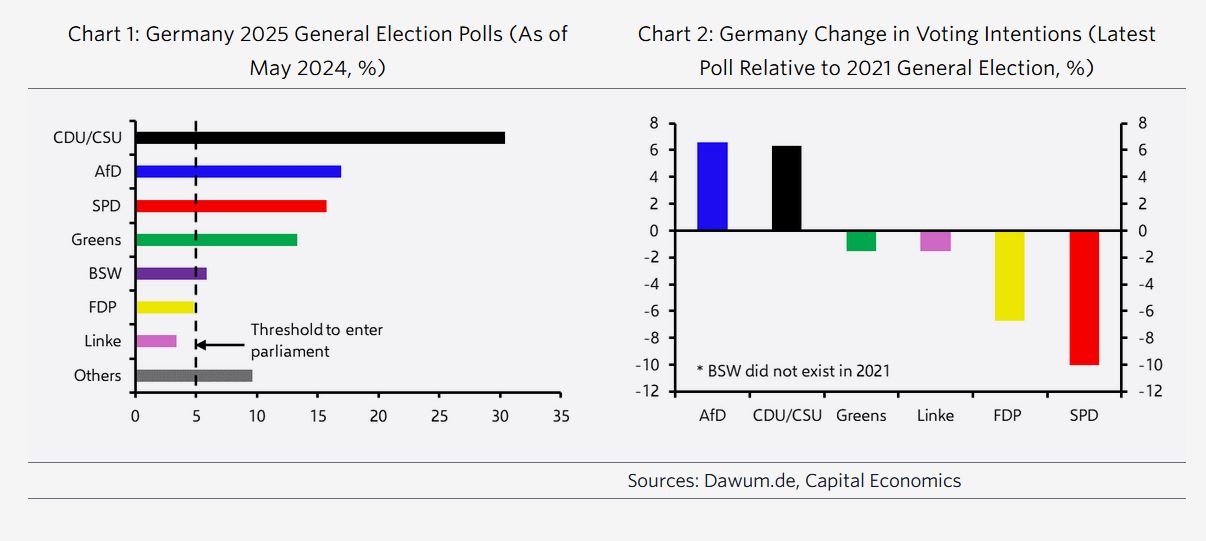Select the yellow FDP bar in Chart 1
Viewport: 1206px width, 541px height.
pyautogui.click(x=165, y=307)
